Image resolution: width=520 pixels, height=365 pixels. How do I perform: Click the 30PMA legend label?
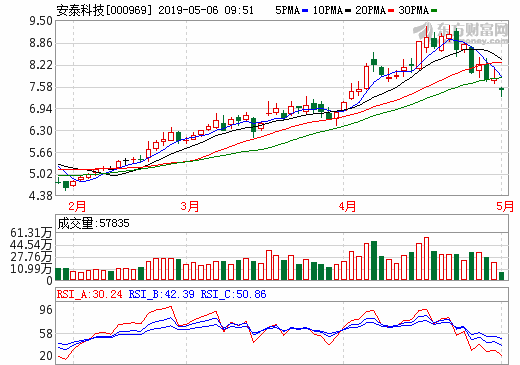coord(413,10)
